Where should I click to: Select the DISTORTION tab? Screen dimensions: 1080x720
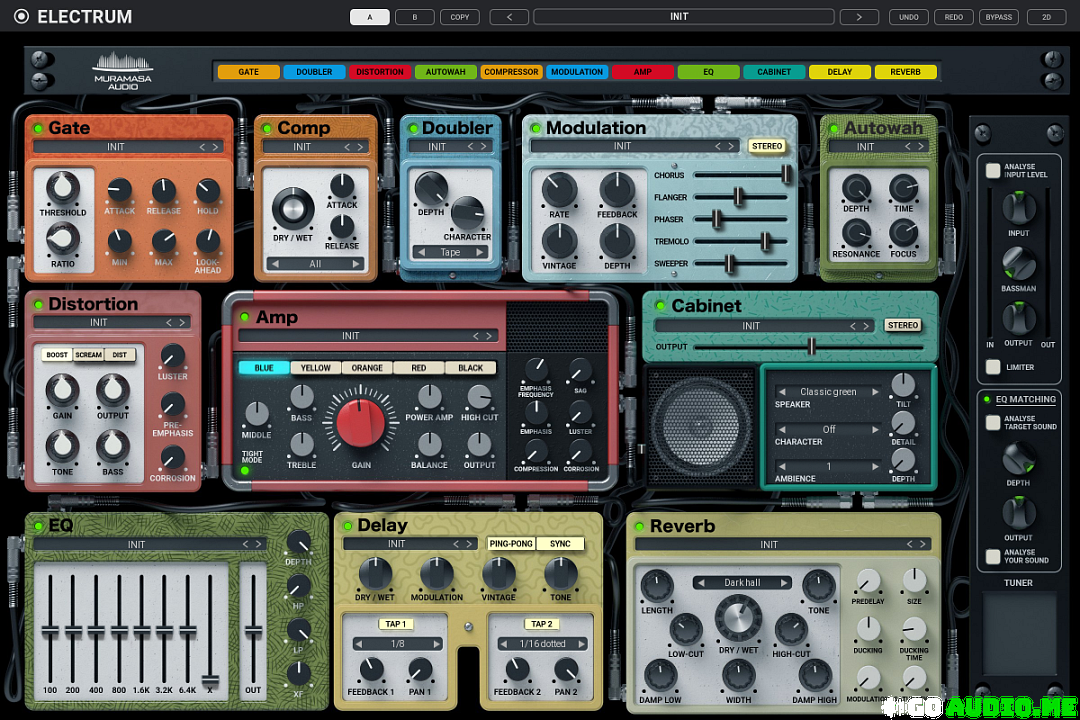pos(380,72)
